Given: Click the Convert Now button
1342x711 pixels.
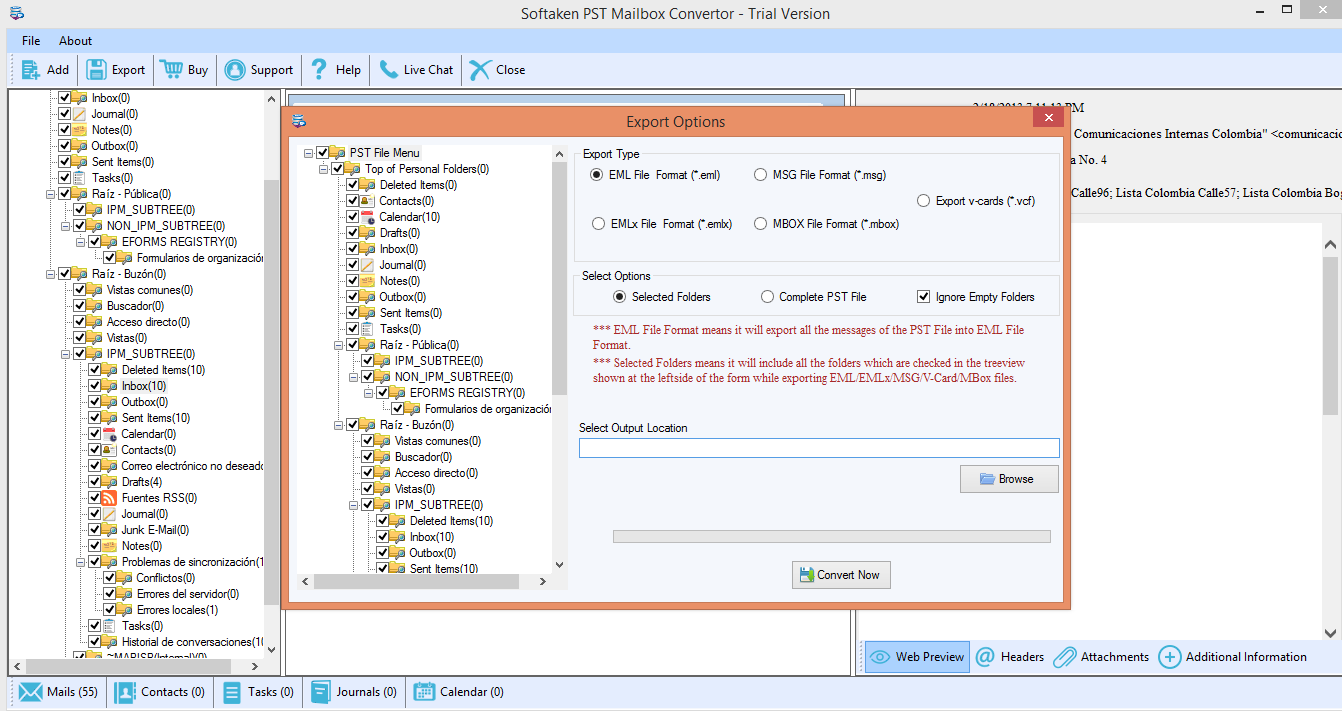Looking at the screenshot, I should [x=840, y=575].
